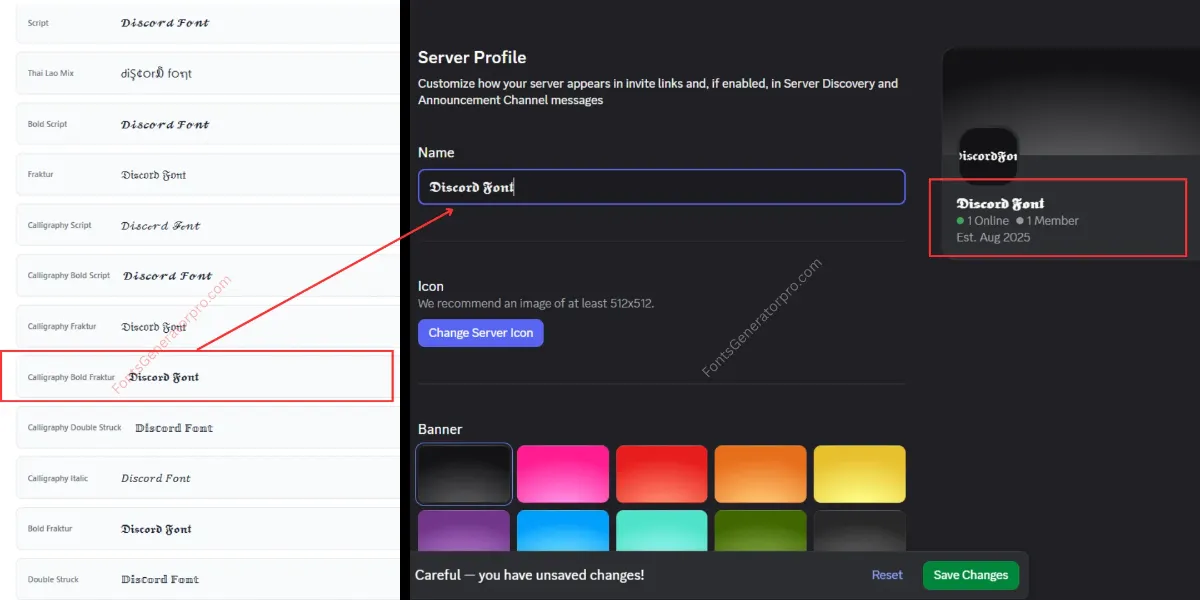
Task: Choose the Calligraphy Bold Fraktur font row
Action: tap(197, 377)
